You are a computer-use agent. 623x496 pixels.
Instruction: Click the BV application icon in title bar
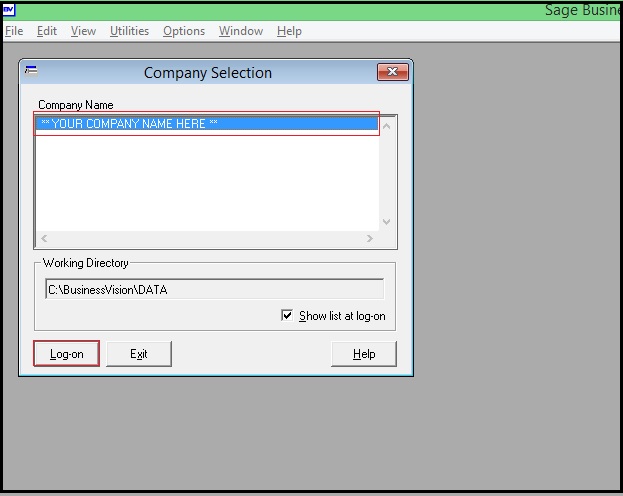click(x=9, y=10)
